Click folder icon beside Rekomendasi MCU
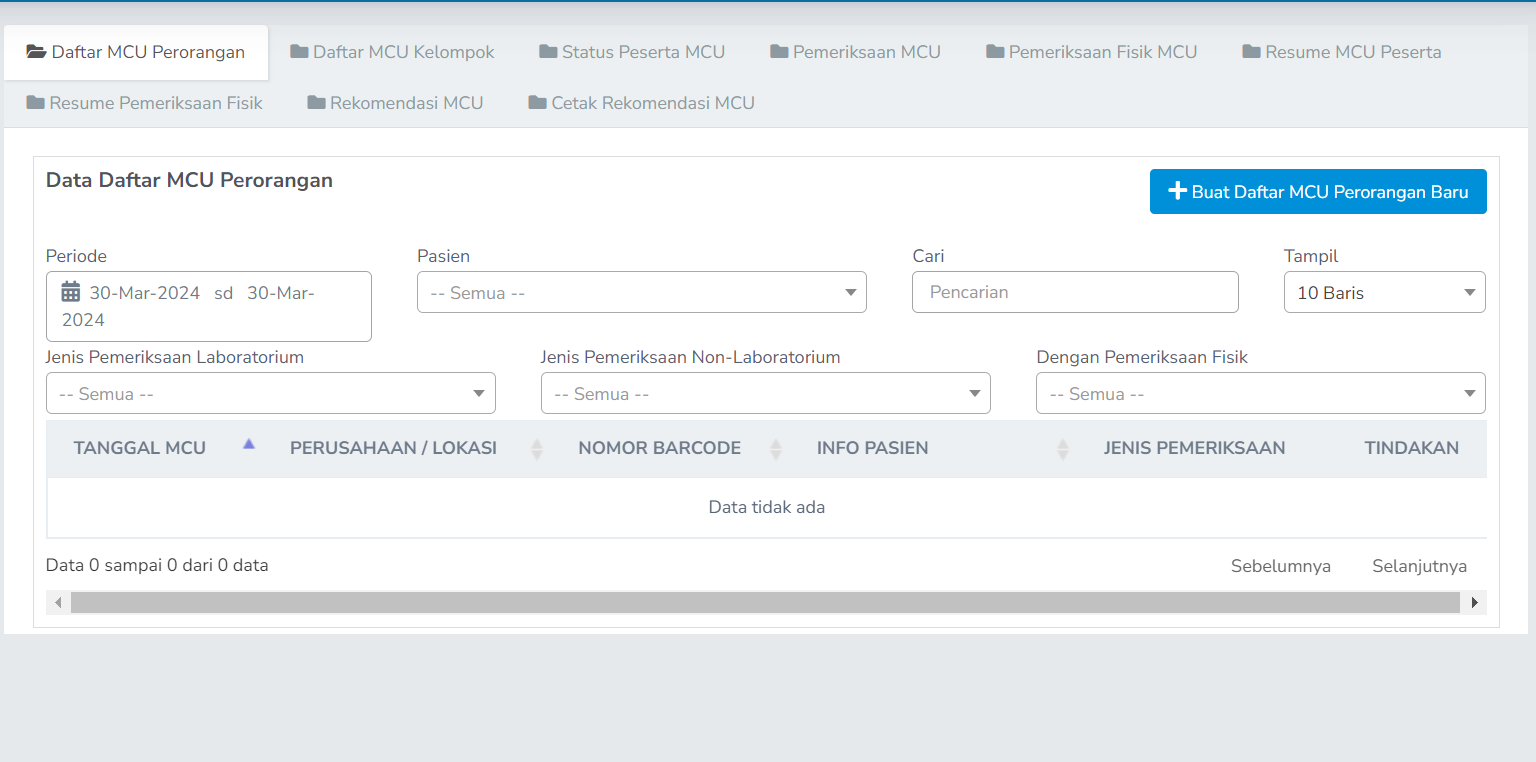 coord(316,103)
